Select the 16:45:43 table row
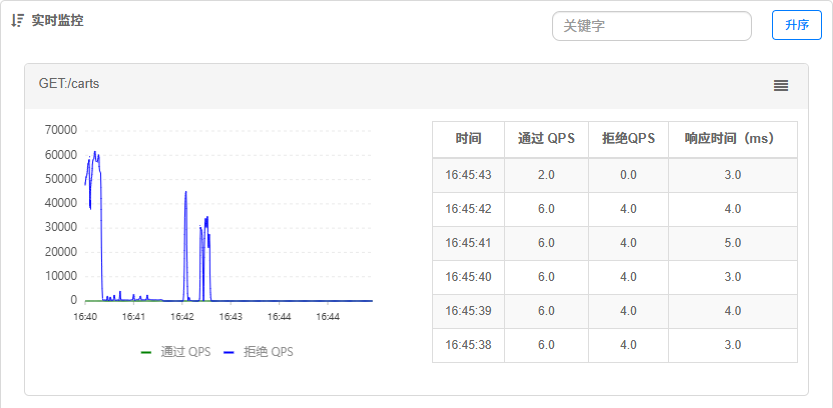 614,175
